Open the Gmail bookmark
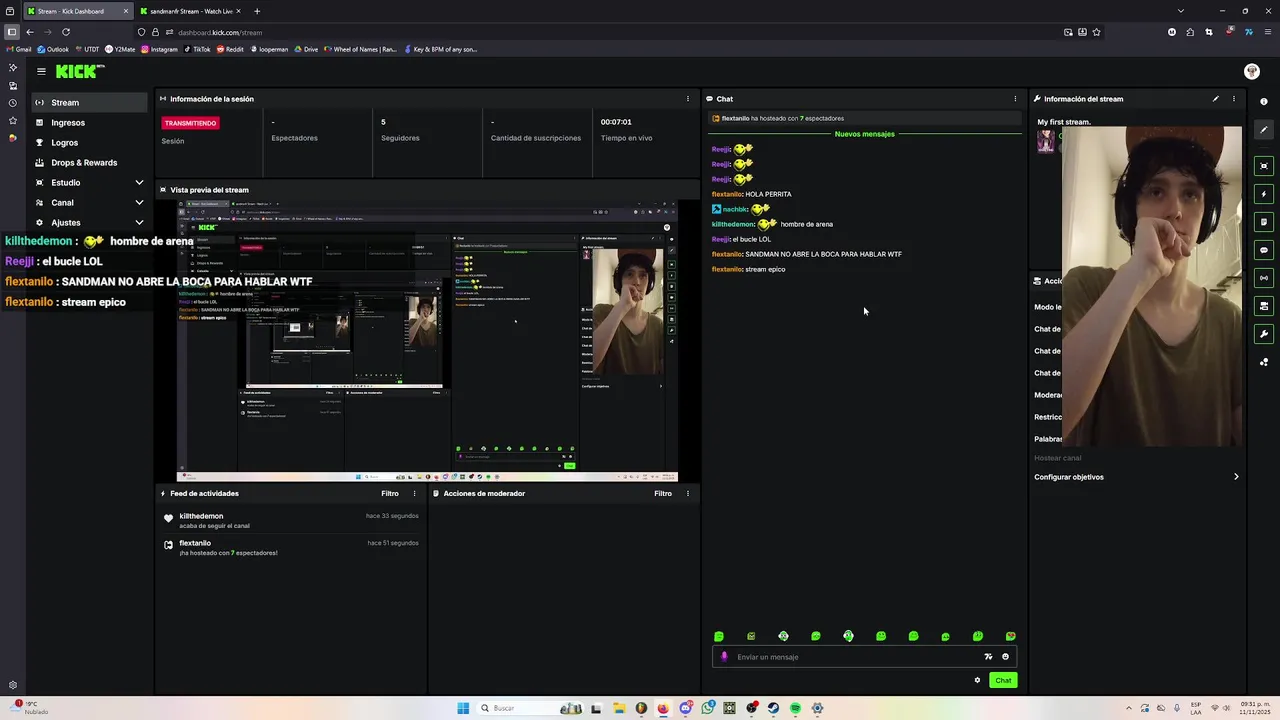The image size is (1280, 720). point(20,49)
